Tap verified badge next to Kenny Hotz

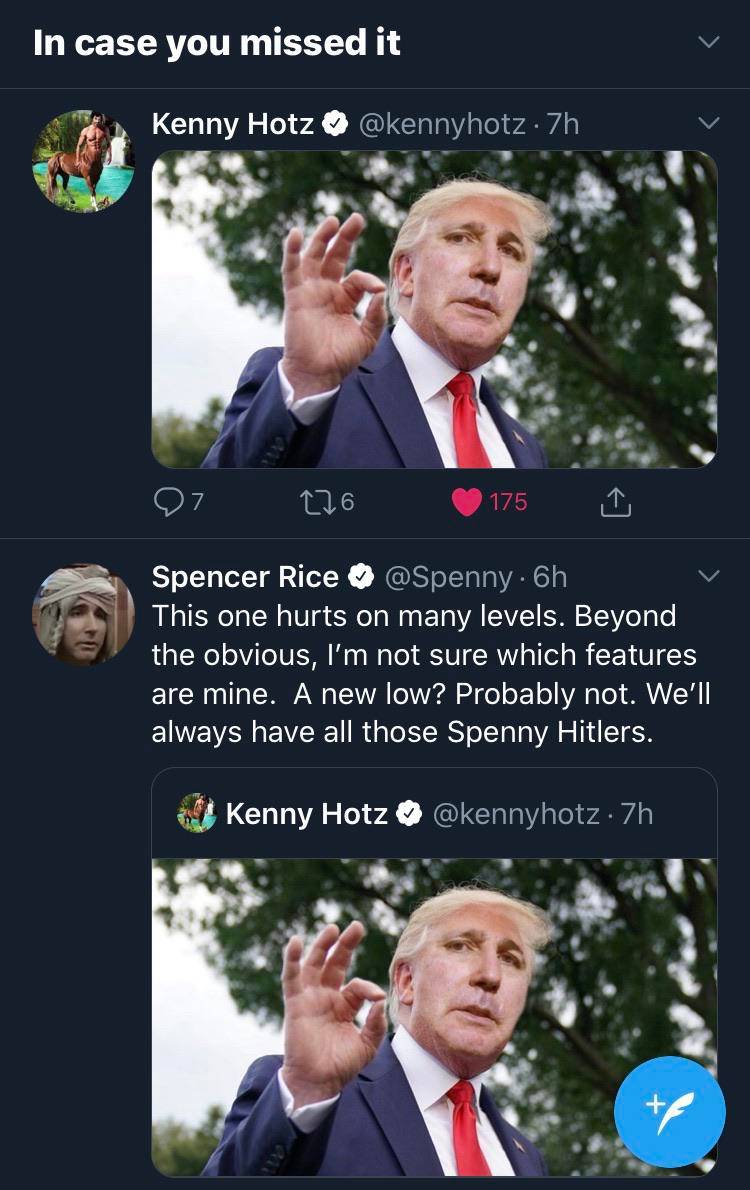click(336, 124)
